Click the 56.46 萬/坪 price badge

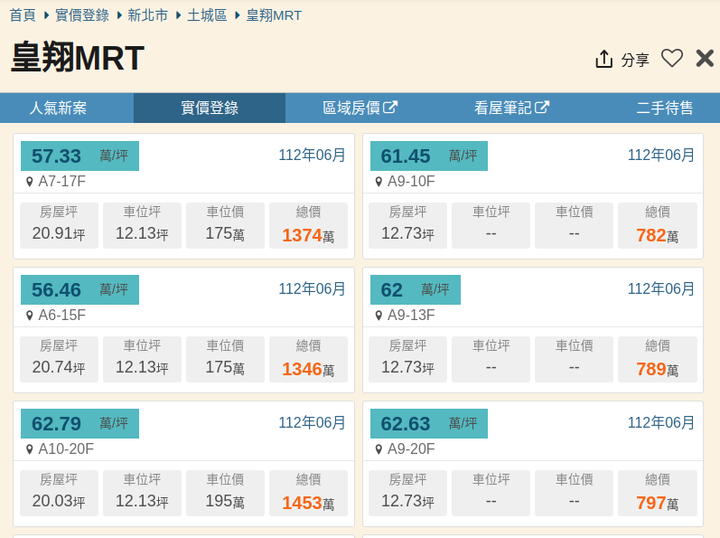point(80,290)
